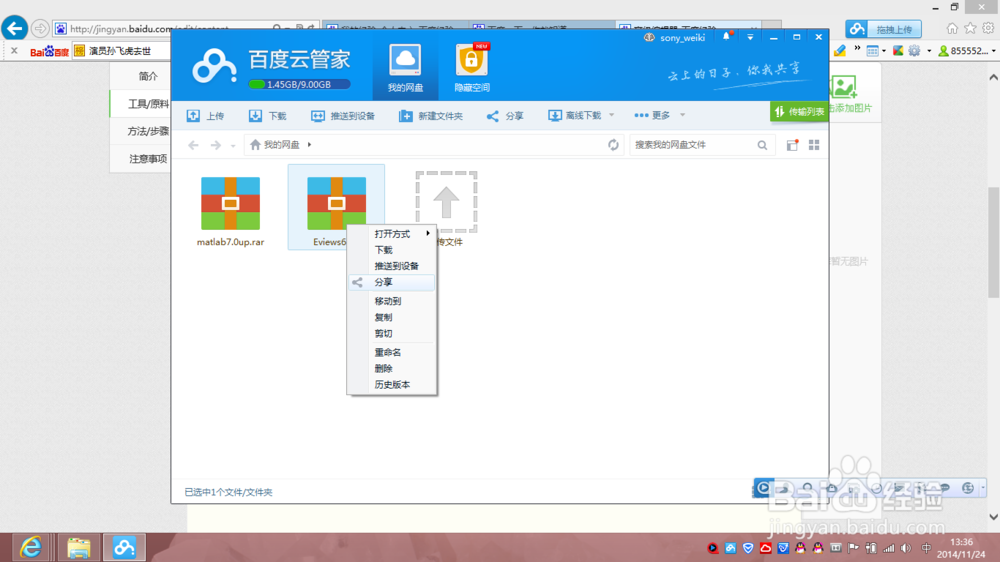The width and height of the screenshot is (1000, 562).
Task: Click the 离线下载 offline download button
Action: tap(575, 115)
